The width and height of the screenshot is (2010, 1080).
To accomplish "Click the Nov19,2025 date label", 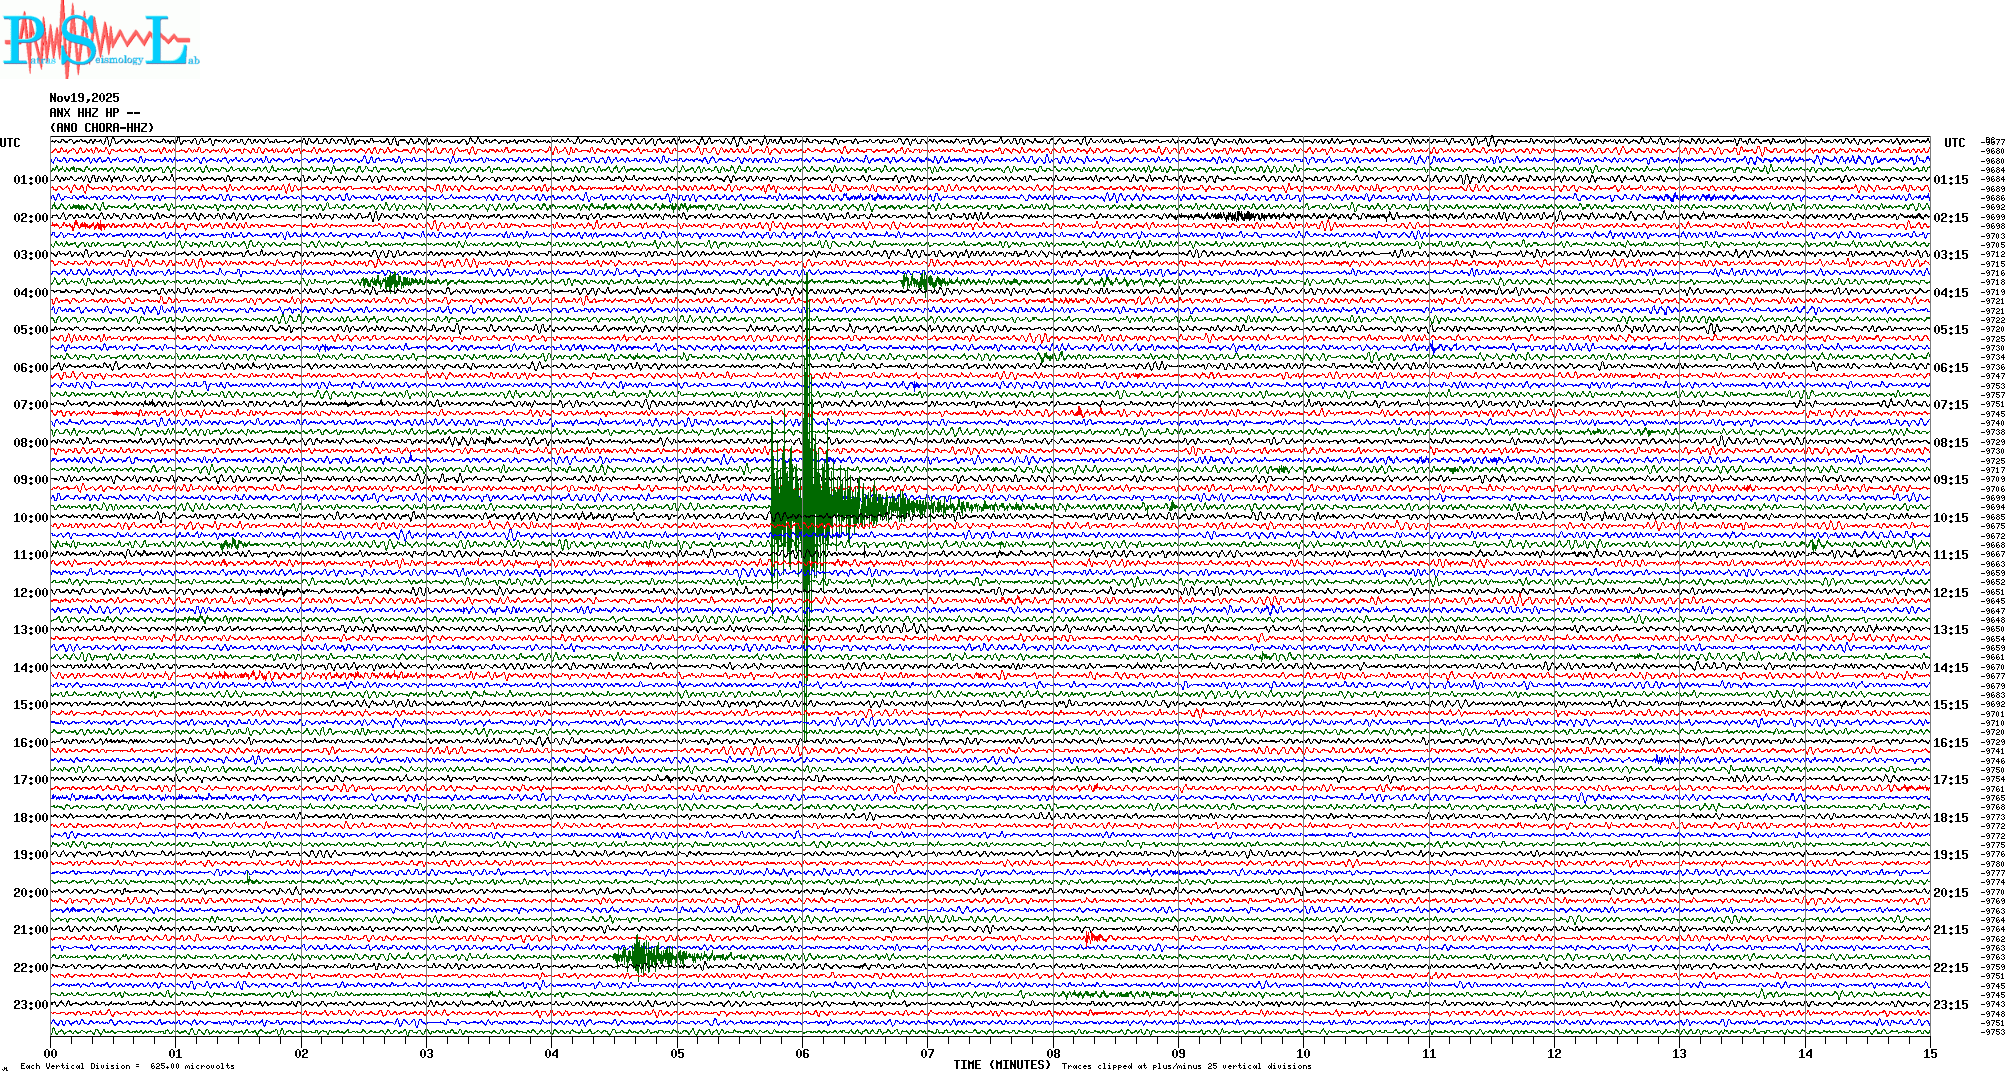I will click(84, 98).
